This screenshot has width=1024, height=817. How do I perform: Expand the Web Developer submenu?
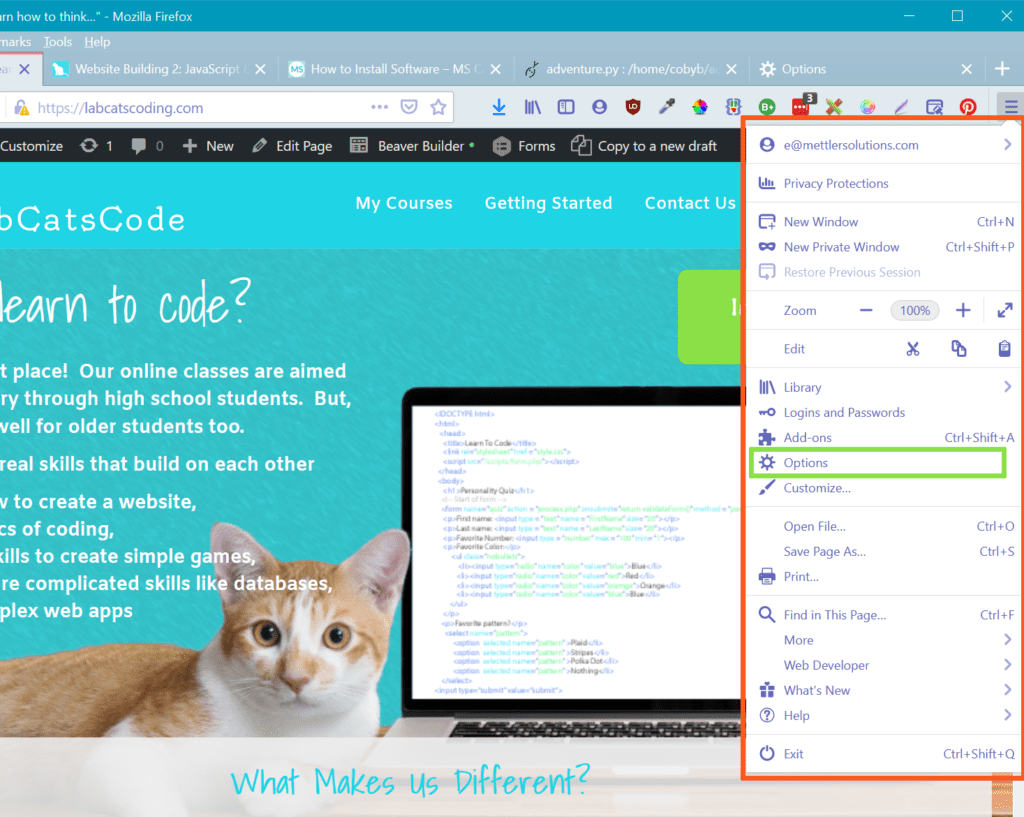point(1007,665)
